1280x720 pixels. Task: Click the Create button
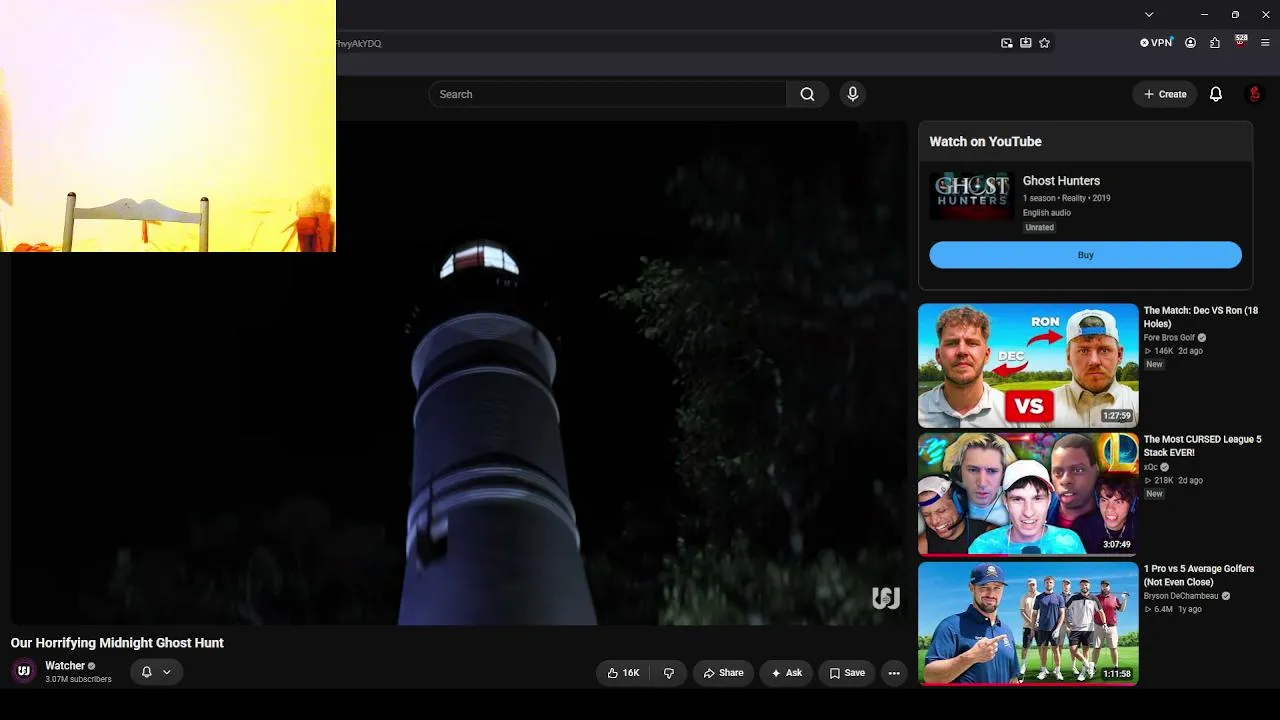(1165, 94)
